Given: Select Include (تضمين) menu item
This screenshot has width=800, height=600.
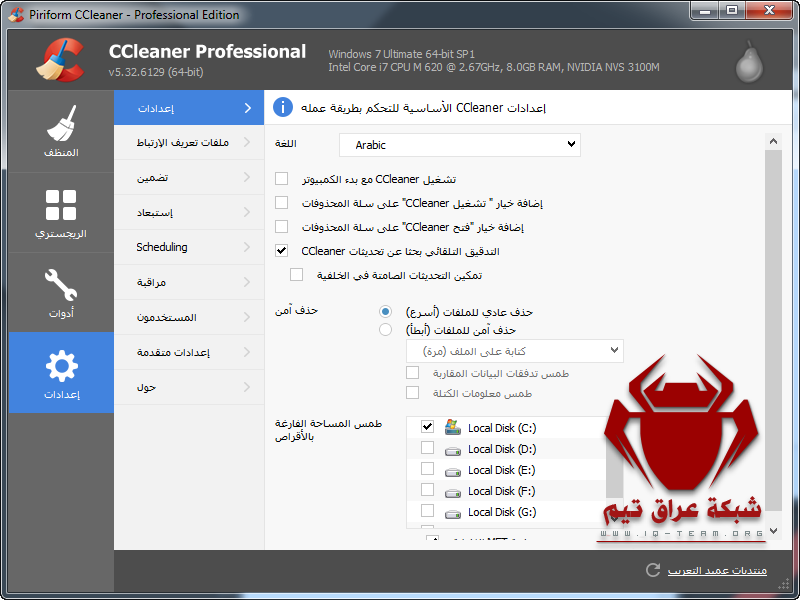Looking at the screenshot, I should click(x=189, y=178).
